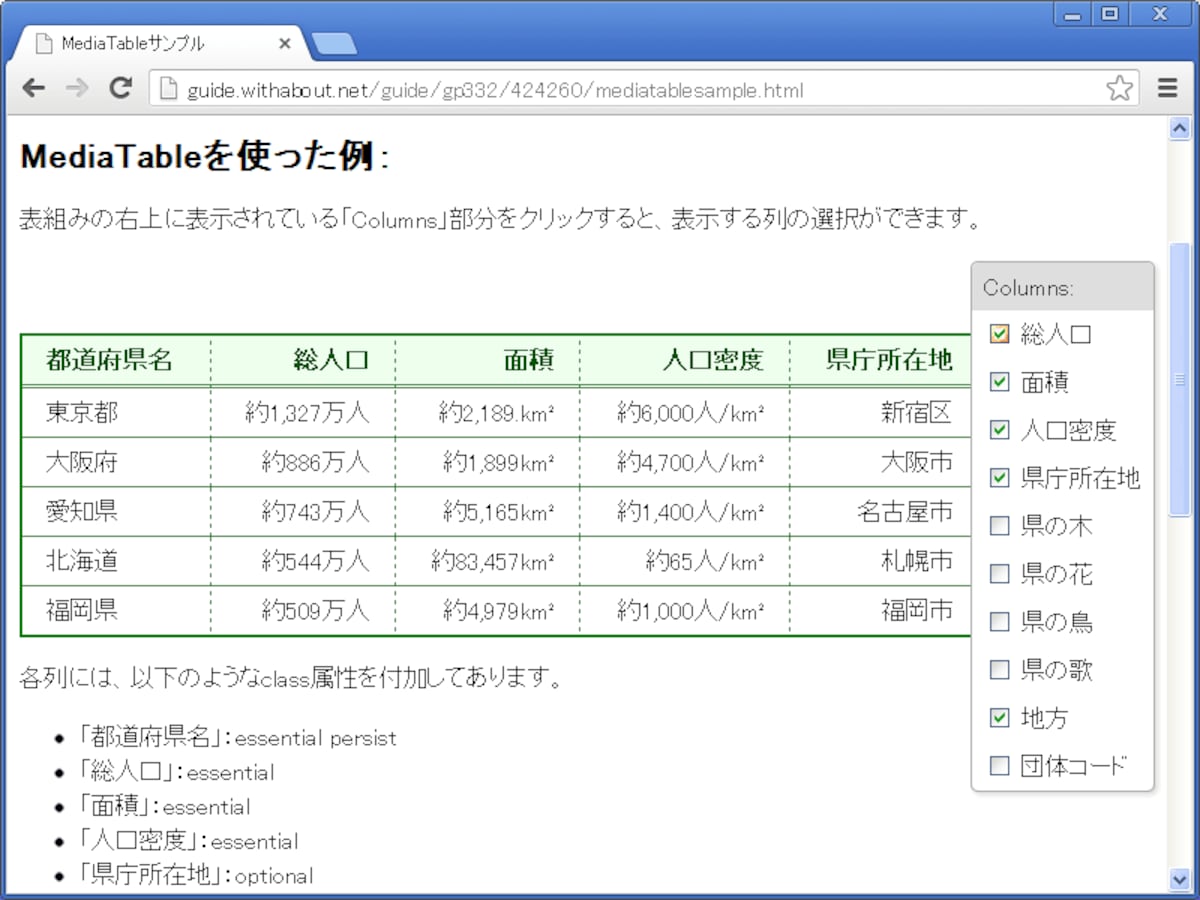This screenshot has height=900, width=1200.
Task: Click the 約65人/km² density cell
Action: click(685, 561)
